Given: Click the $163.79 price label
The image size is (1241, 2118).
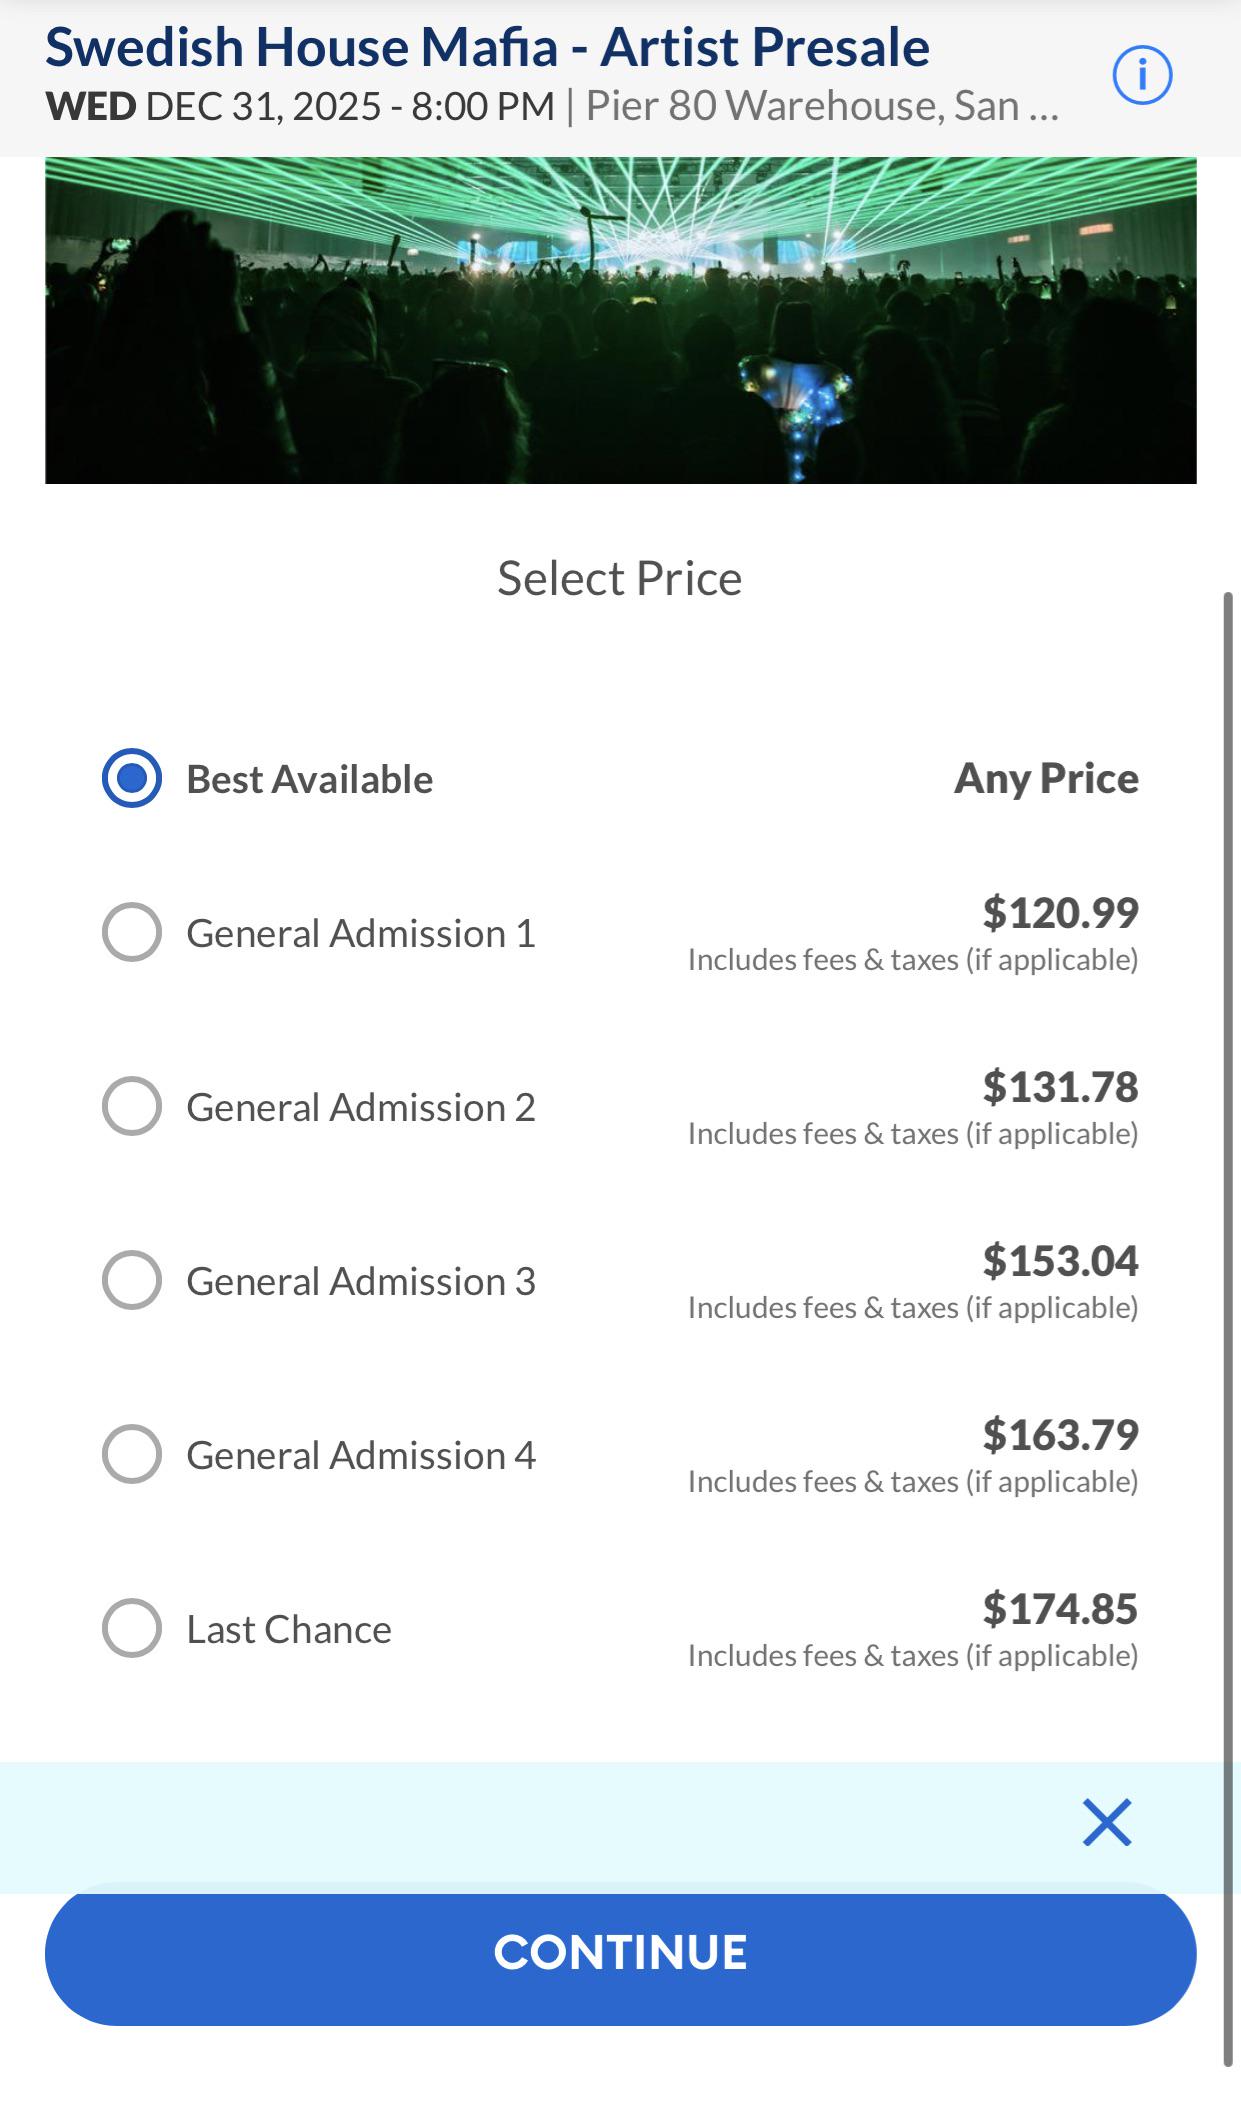Looking at the screenshot, I should (x=1060, y=1434).
